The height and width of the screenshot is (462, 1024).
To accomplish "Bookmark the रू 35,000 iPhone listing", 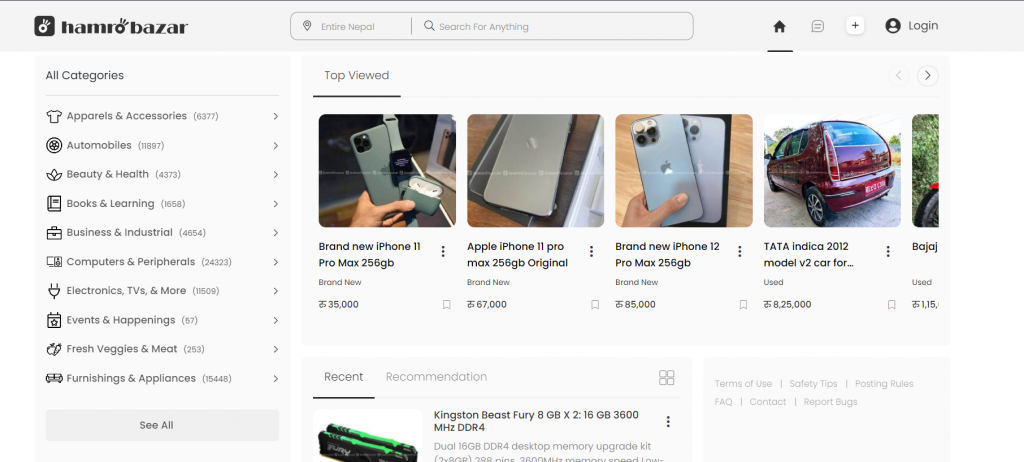I will tap(447, 305).
